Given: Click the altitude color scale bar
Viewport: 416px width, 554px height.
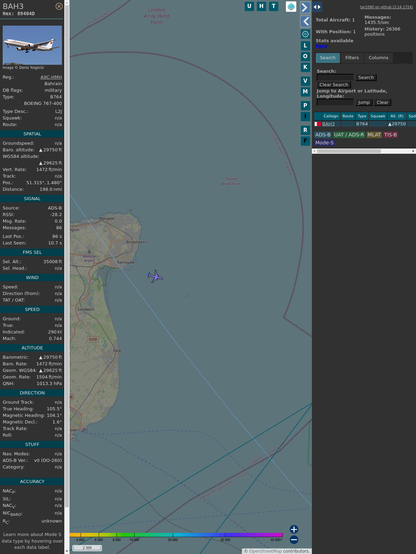Looking at the screenshot, I should (x=176, y=535).
